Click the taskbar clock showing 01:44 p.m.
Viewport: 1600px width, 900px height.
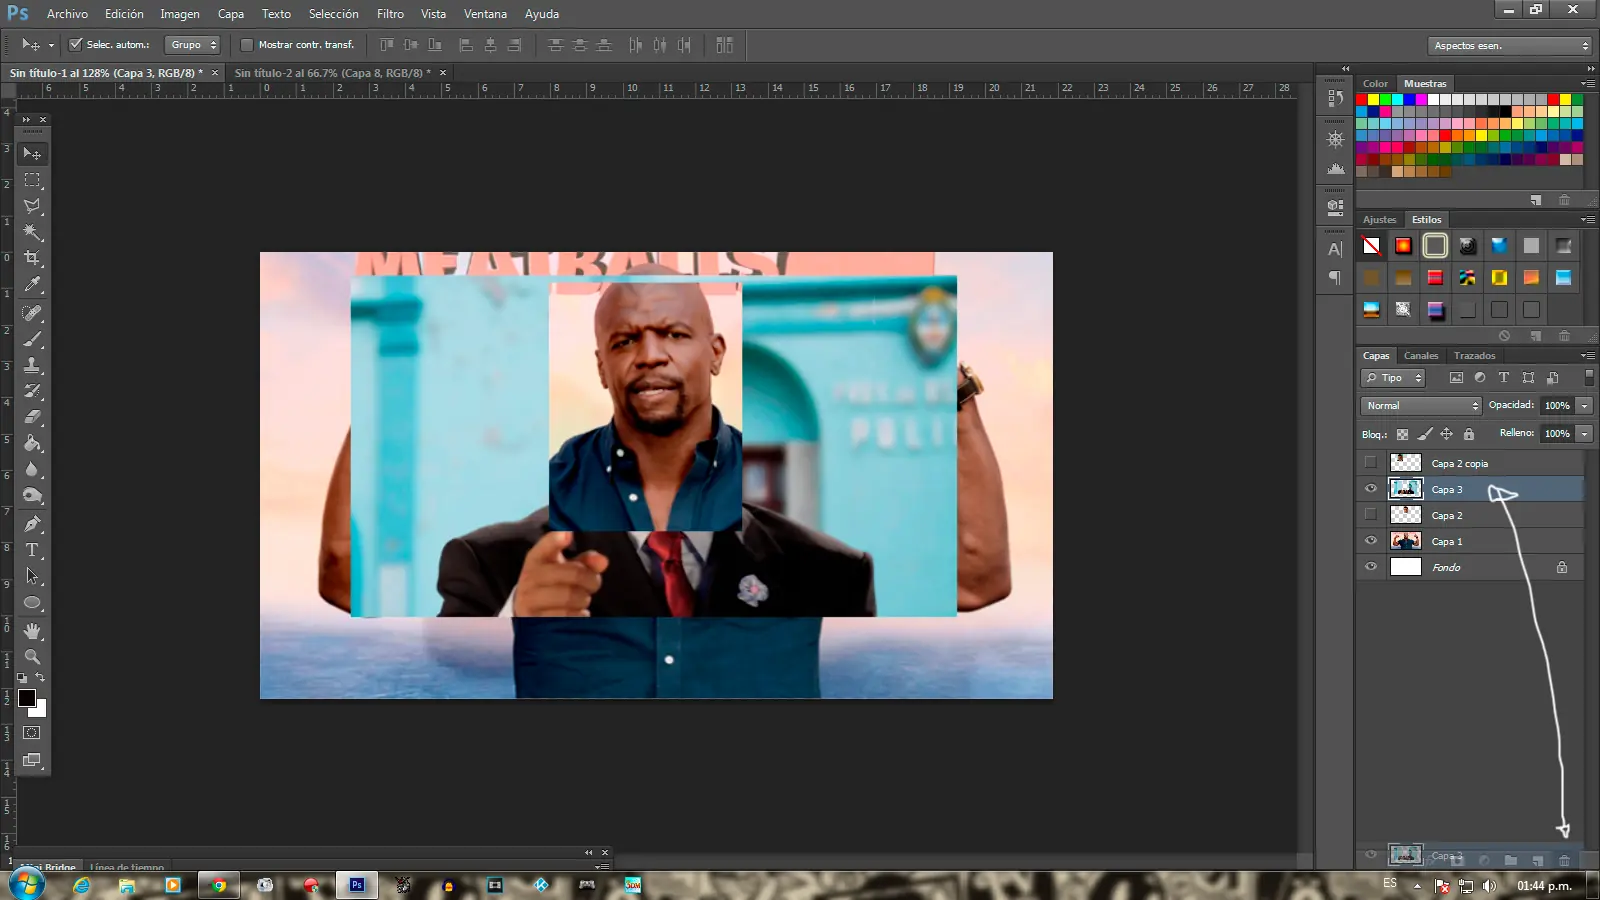[1544, 886]
